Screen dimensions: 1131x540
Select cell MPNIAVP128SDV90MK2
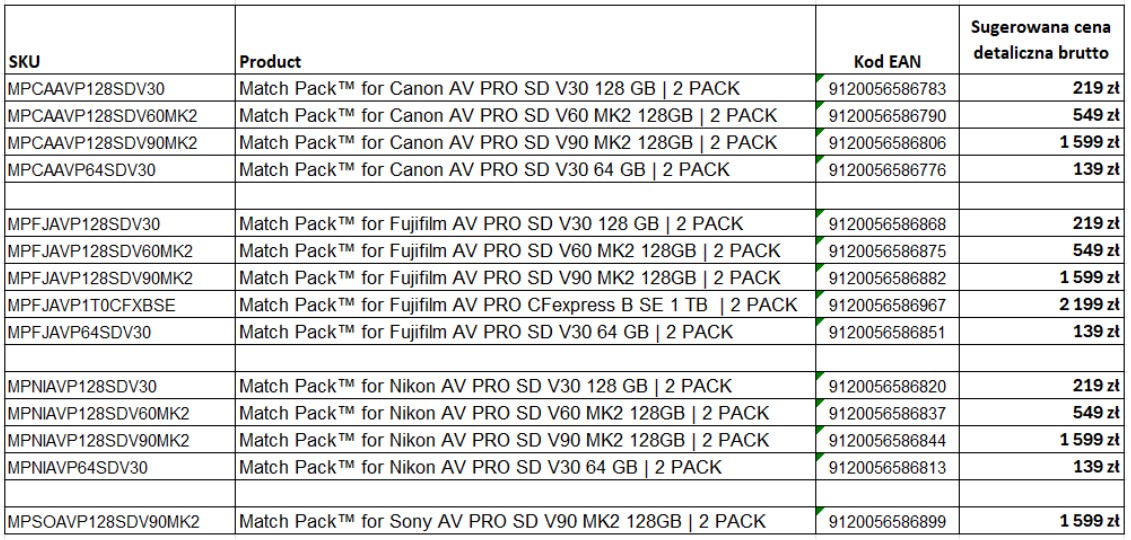120,440
